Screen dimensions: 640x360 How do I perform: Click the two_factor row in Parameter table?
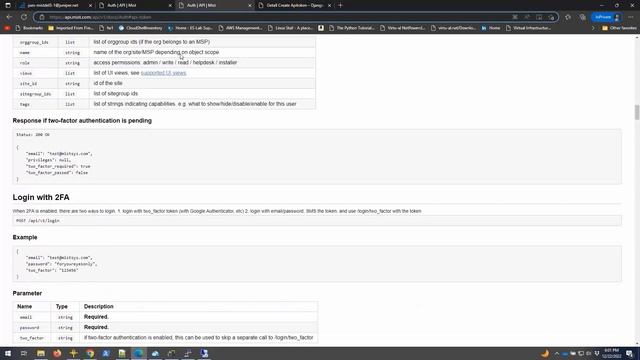[x=165, y=338]
